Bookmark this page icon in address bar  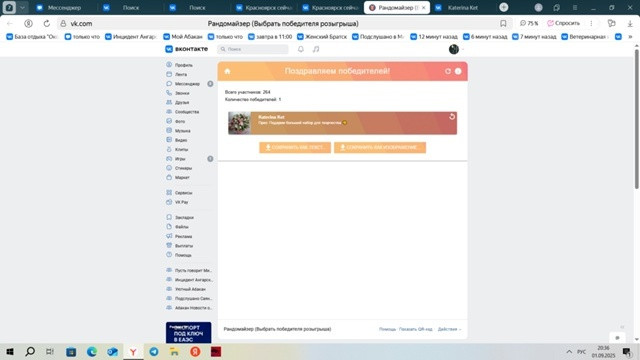point(503,24)
